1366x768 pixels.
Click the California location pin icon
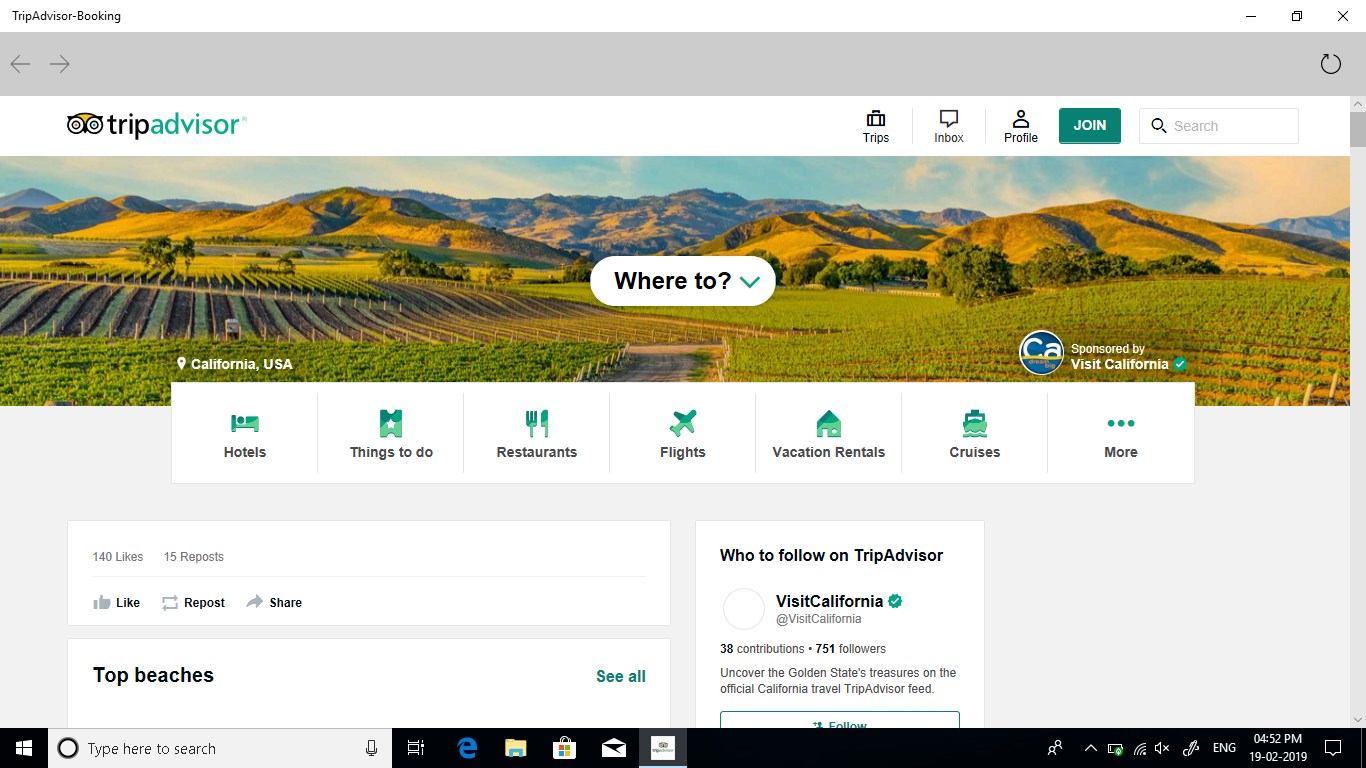pos(182,364)
